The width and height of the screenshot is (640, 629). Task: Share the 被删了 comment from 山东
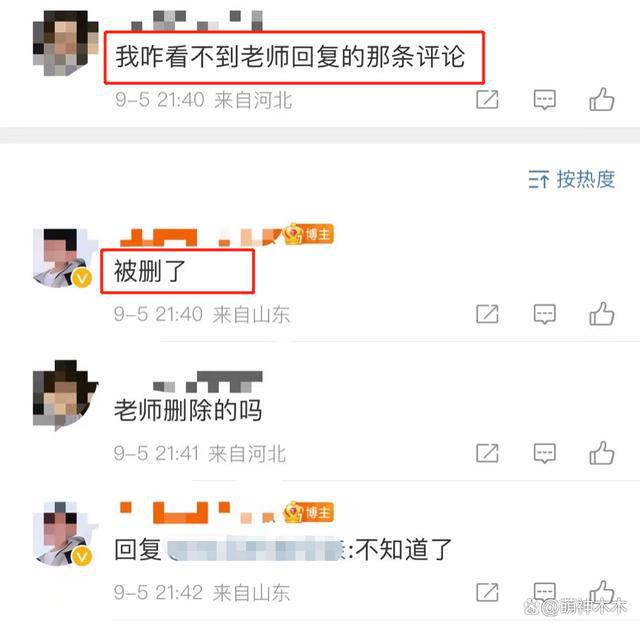487,314
